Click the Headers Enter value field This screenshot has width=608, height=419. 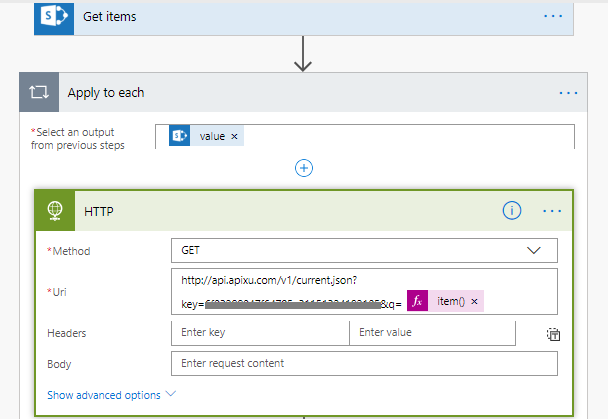point(432,333)
